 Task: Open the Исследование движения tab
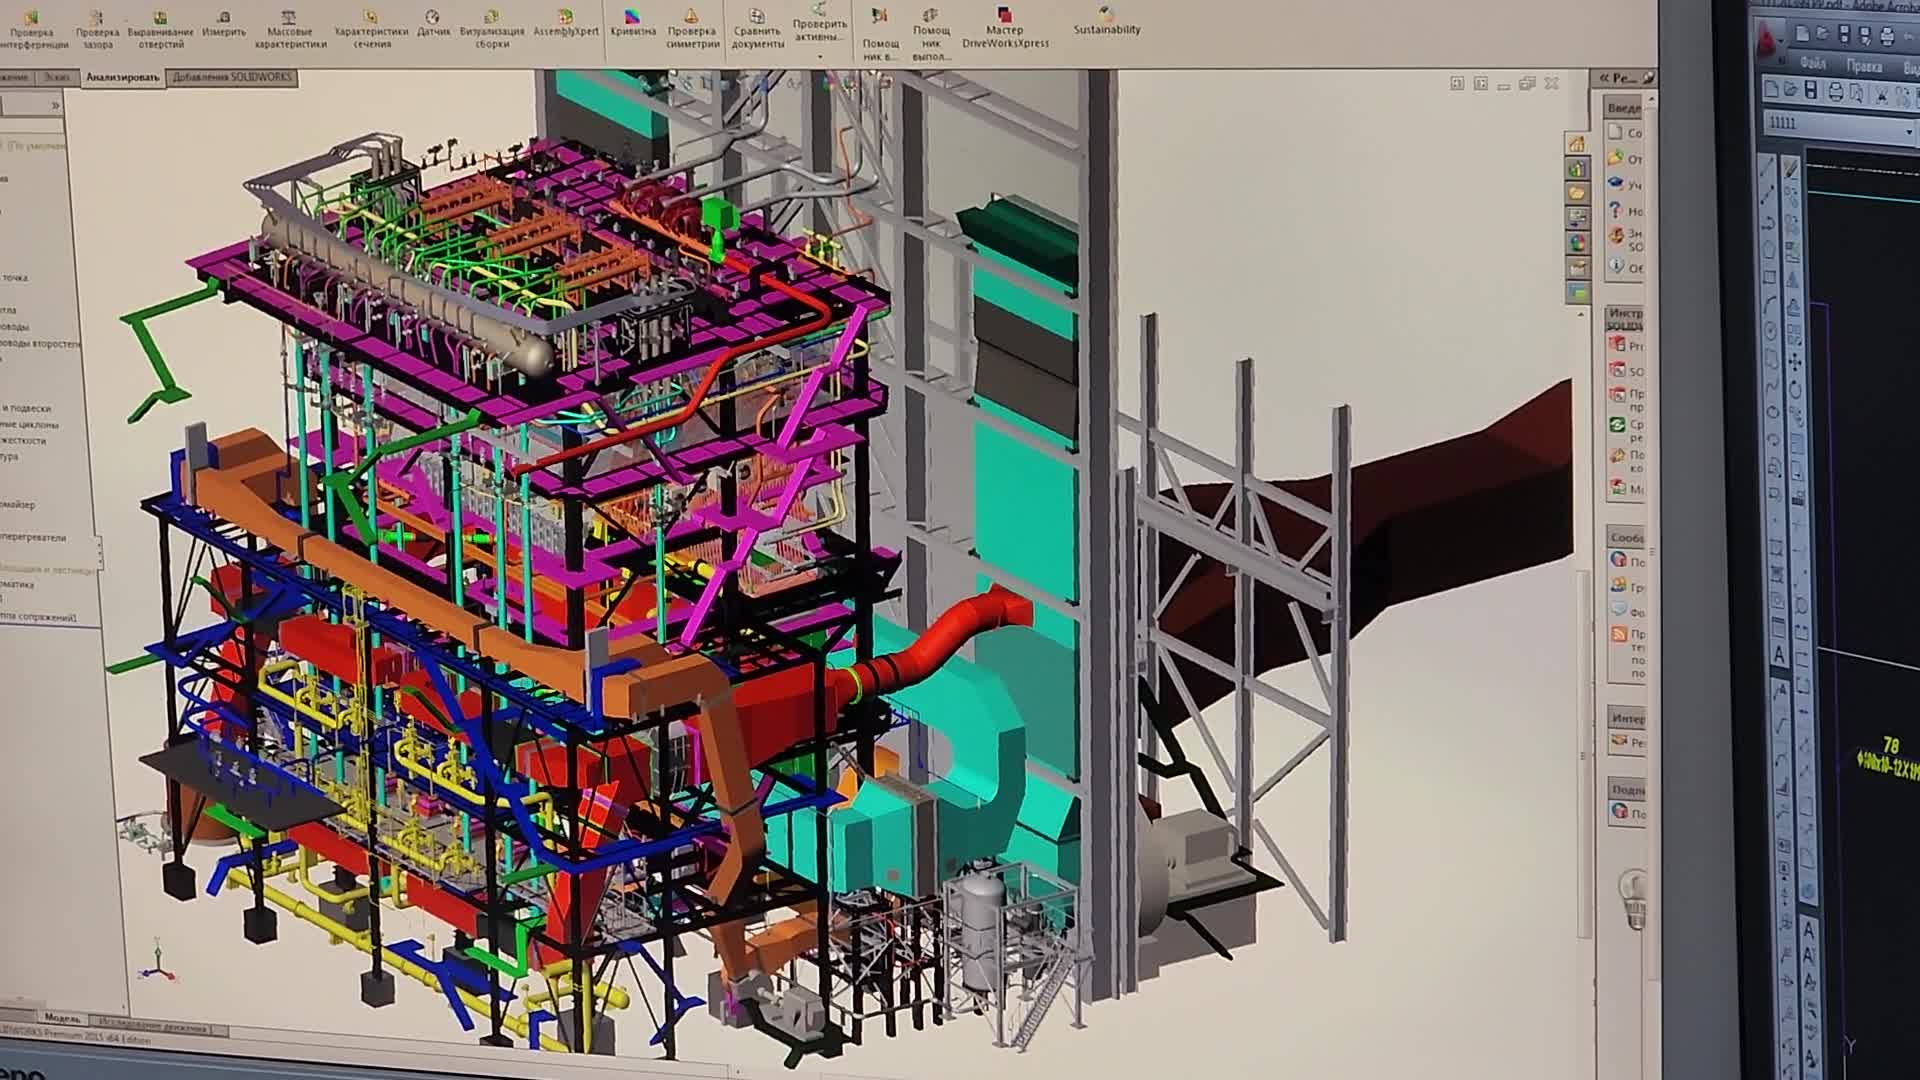pyautogui.click(x=152, y=1027)
